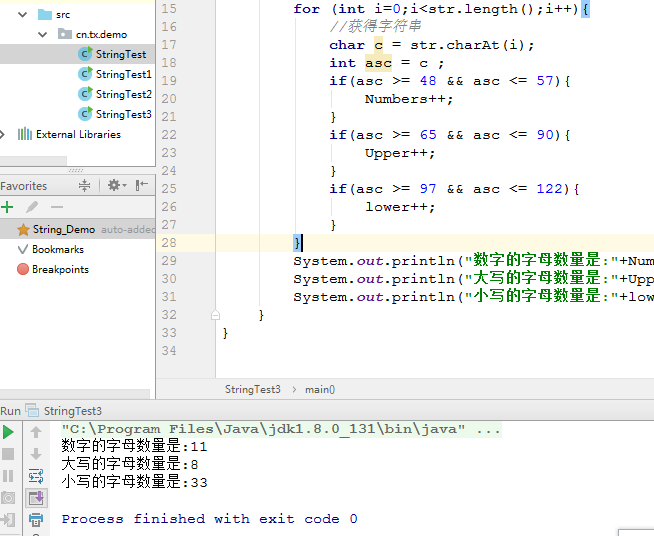
Task: Toggle soft-wrap in console
Action: pos(36,476)
